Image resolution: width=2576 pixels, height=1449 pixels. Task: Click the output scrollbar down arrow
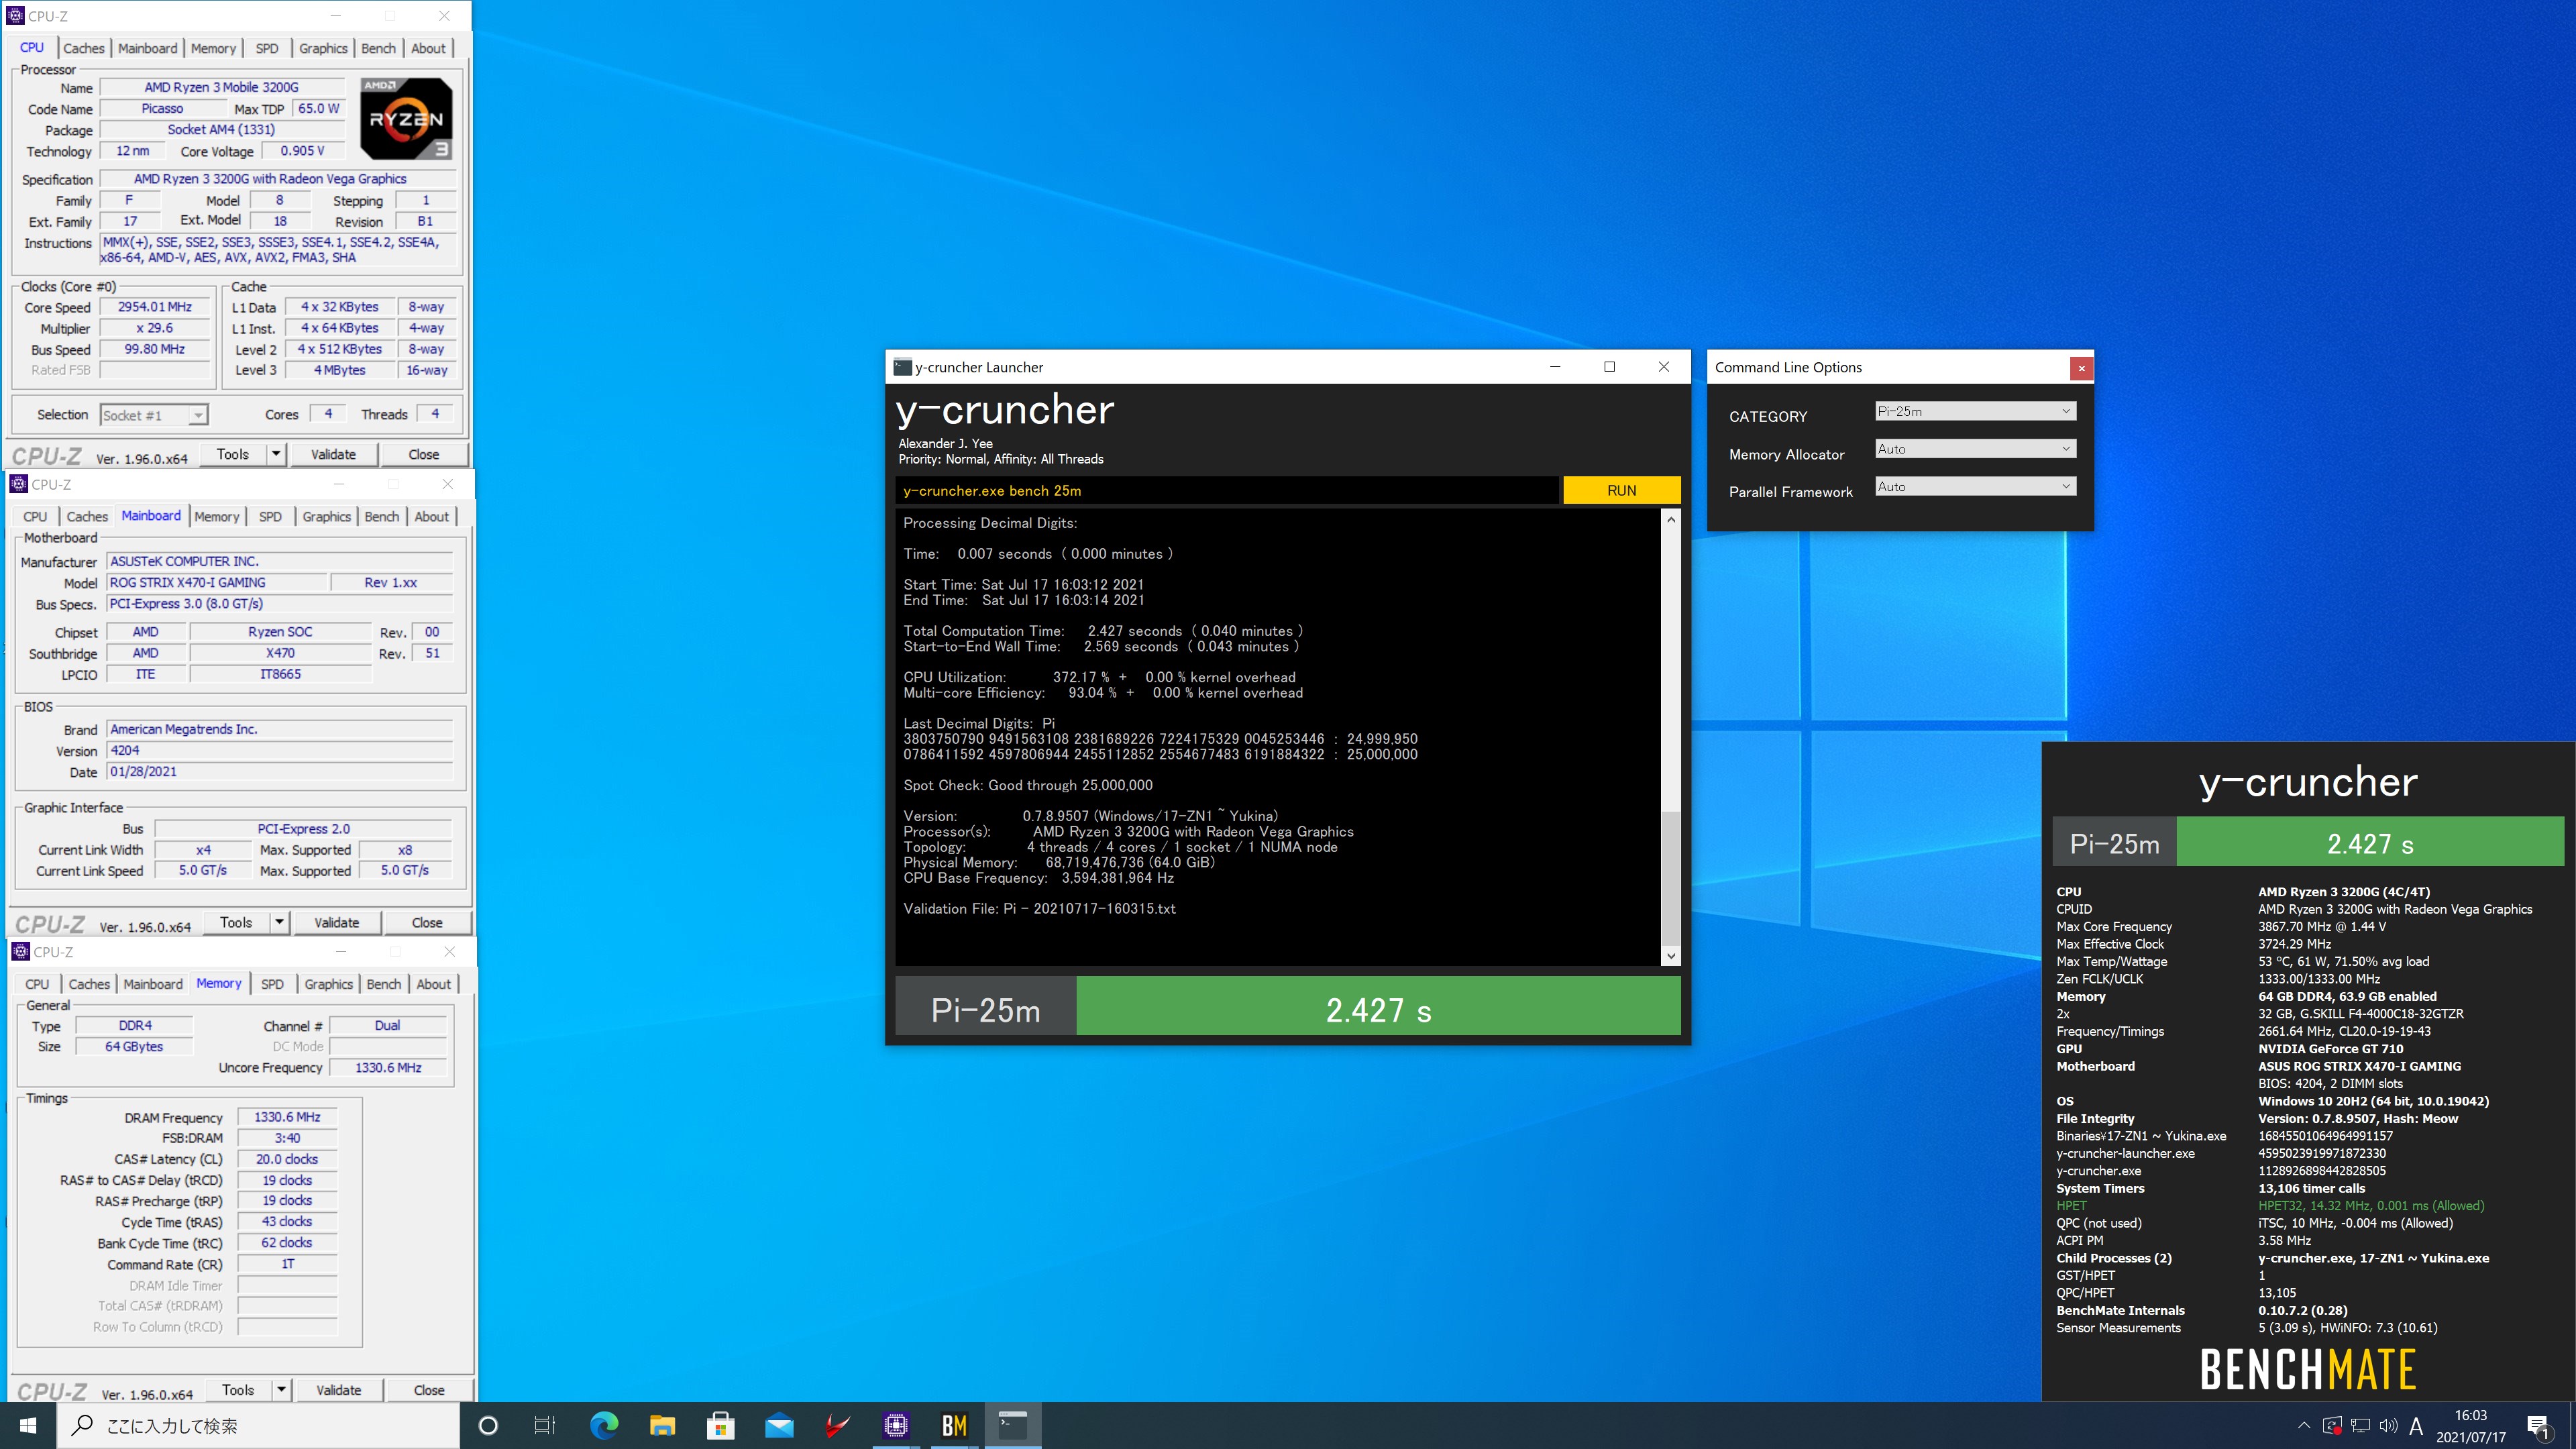pos(1670,956)
